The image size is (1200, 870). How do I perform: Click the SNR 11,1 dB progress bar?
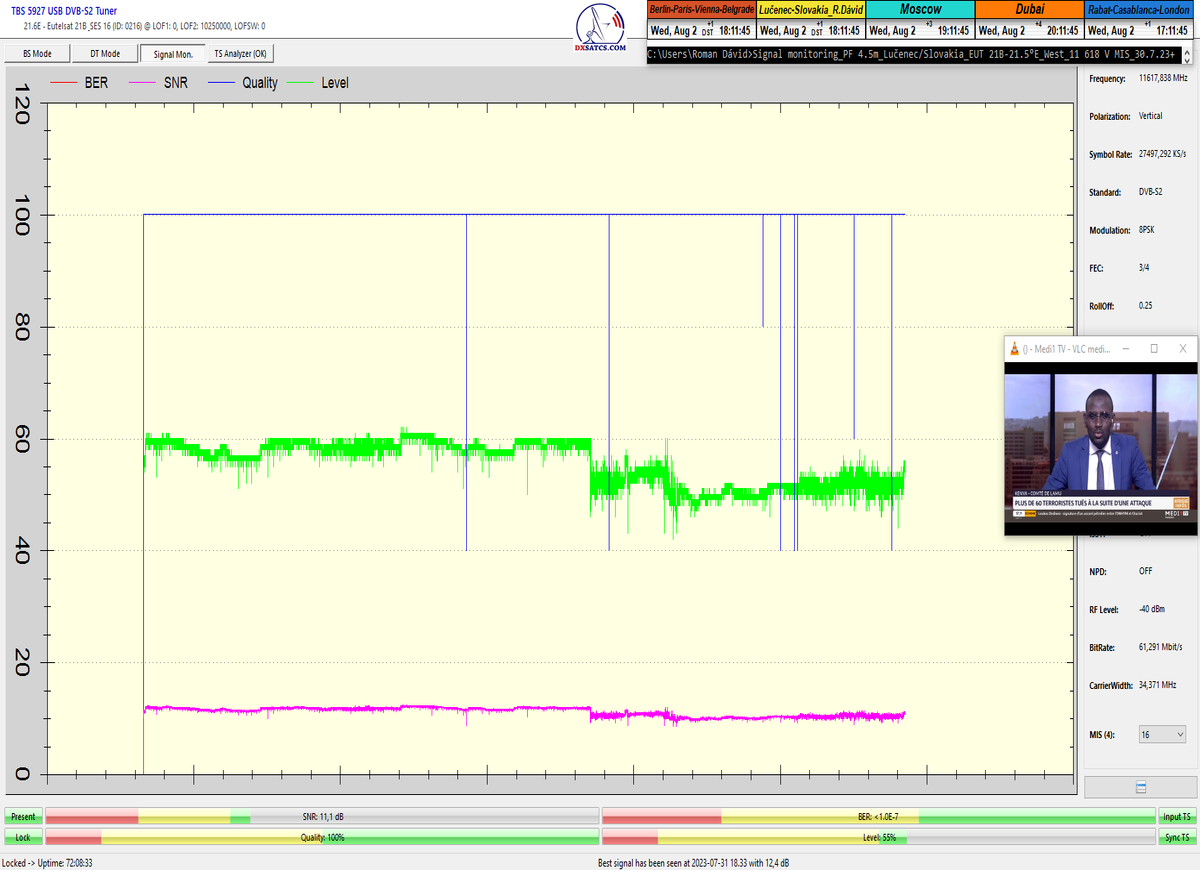(322, 817)
